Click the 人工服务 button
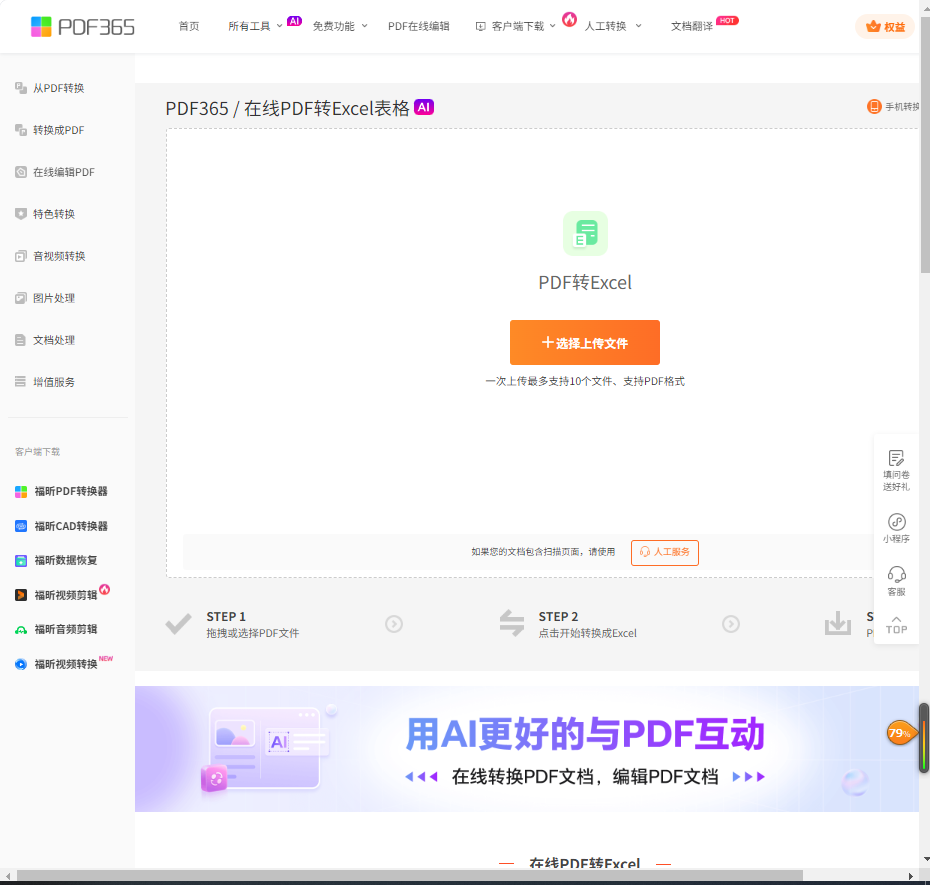The height and width of the screenshot is (885, 936). click(x=664, y=552)
